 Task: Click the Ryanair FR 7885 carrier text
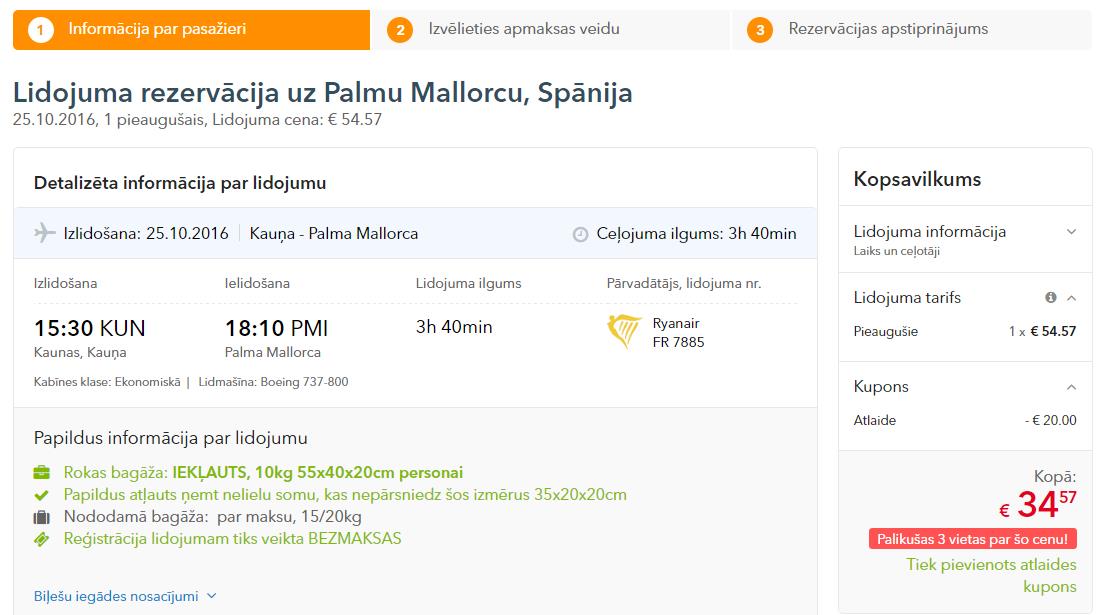678,333
